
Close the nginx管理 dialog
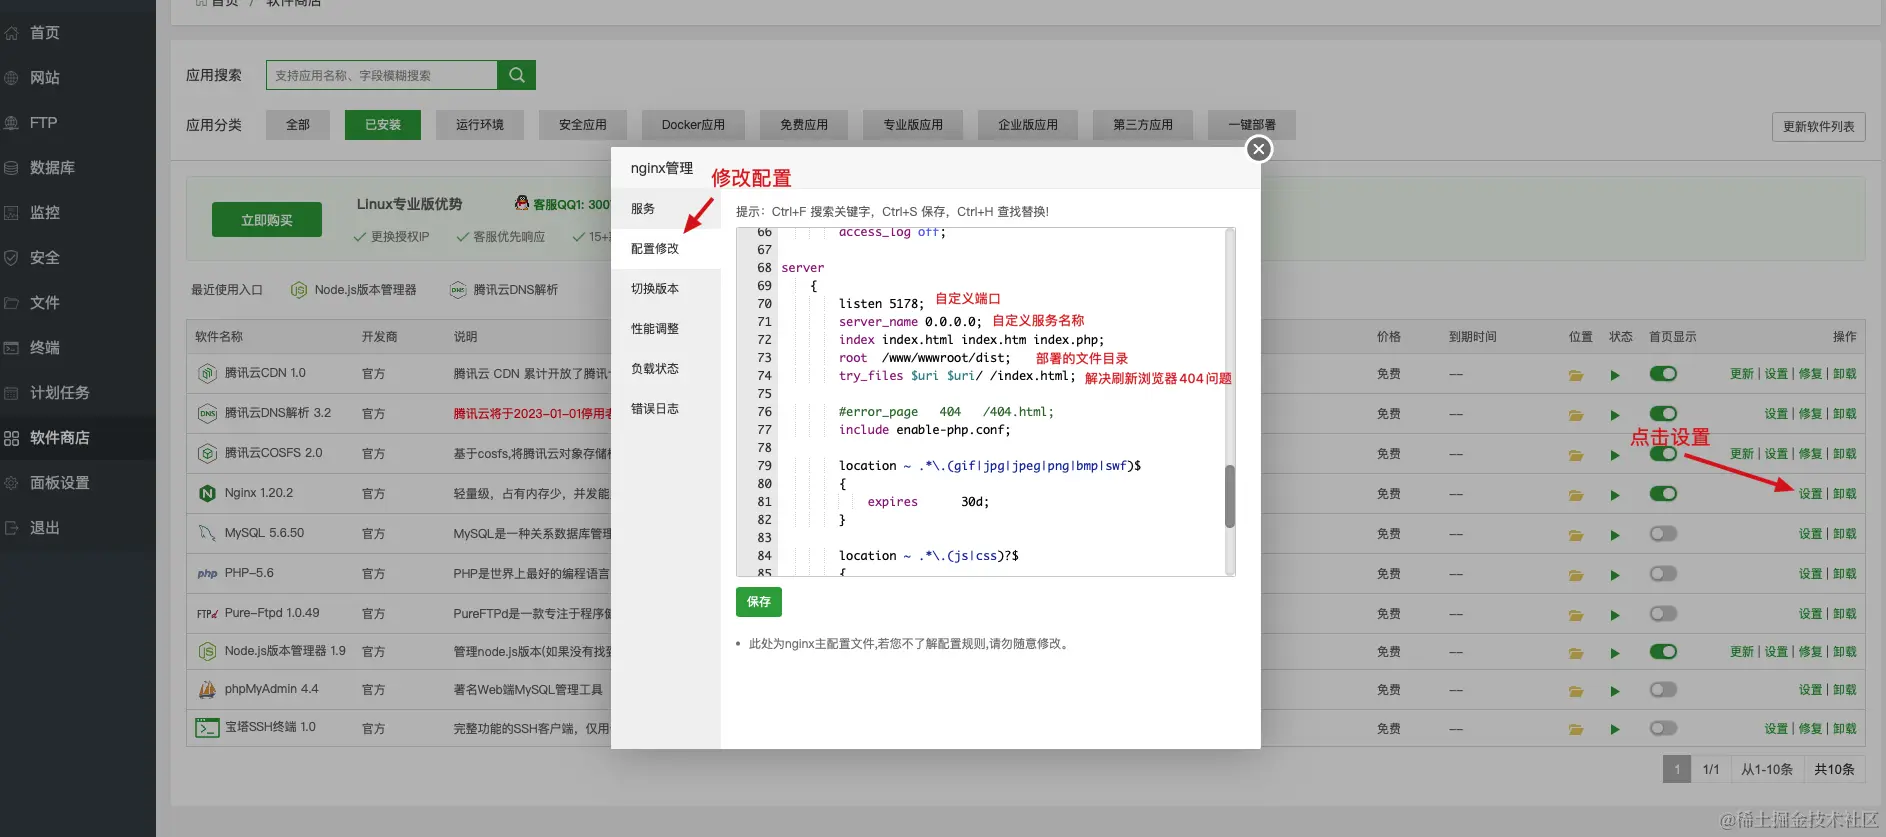coord(1259,149)
